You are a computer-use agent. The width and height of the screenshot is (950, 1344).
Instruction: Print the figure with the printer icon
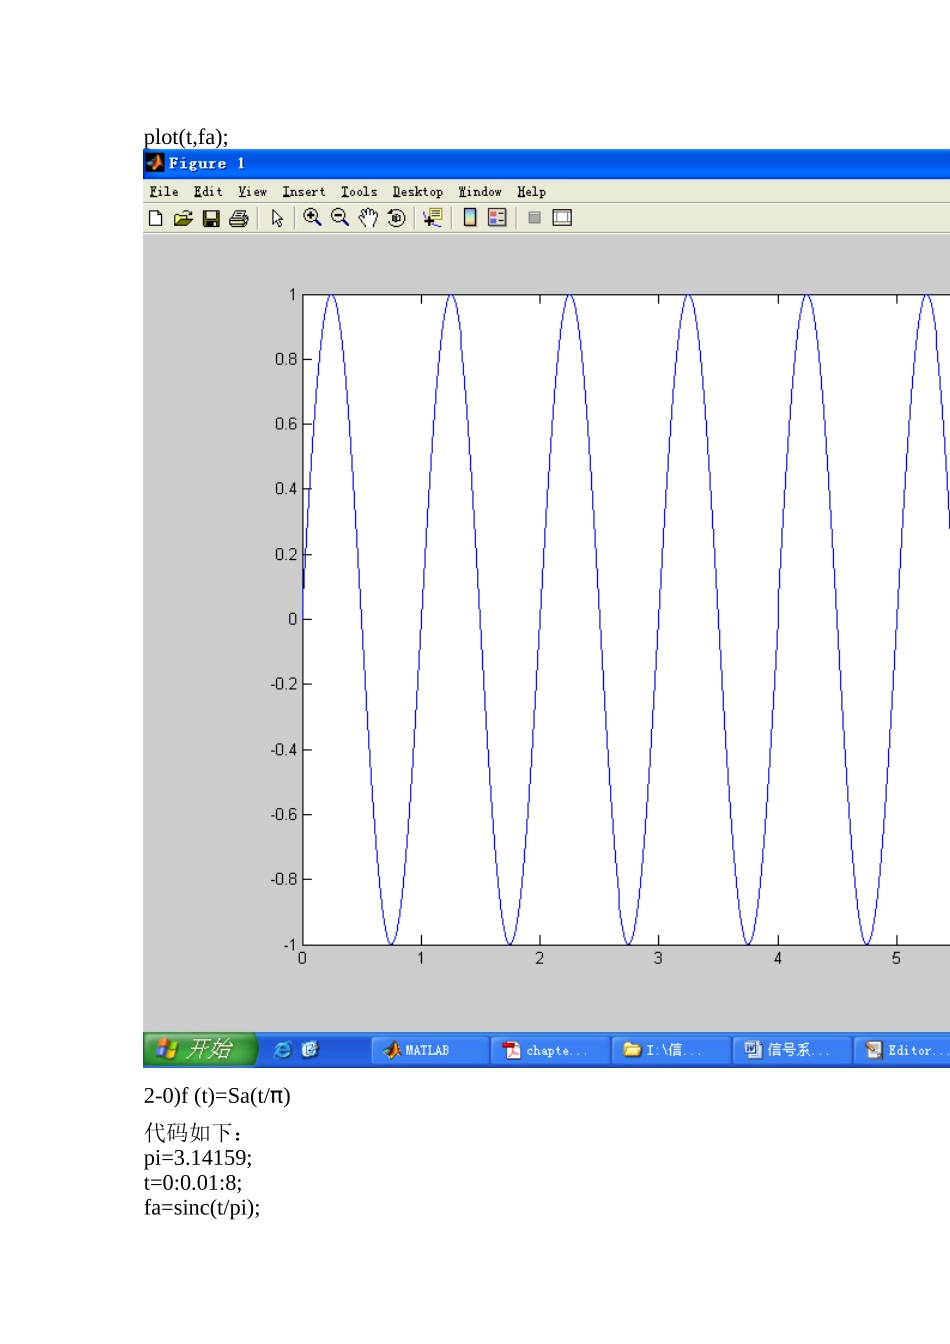click(239, 218)
